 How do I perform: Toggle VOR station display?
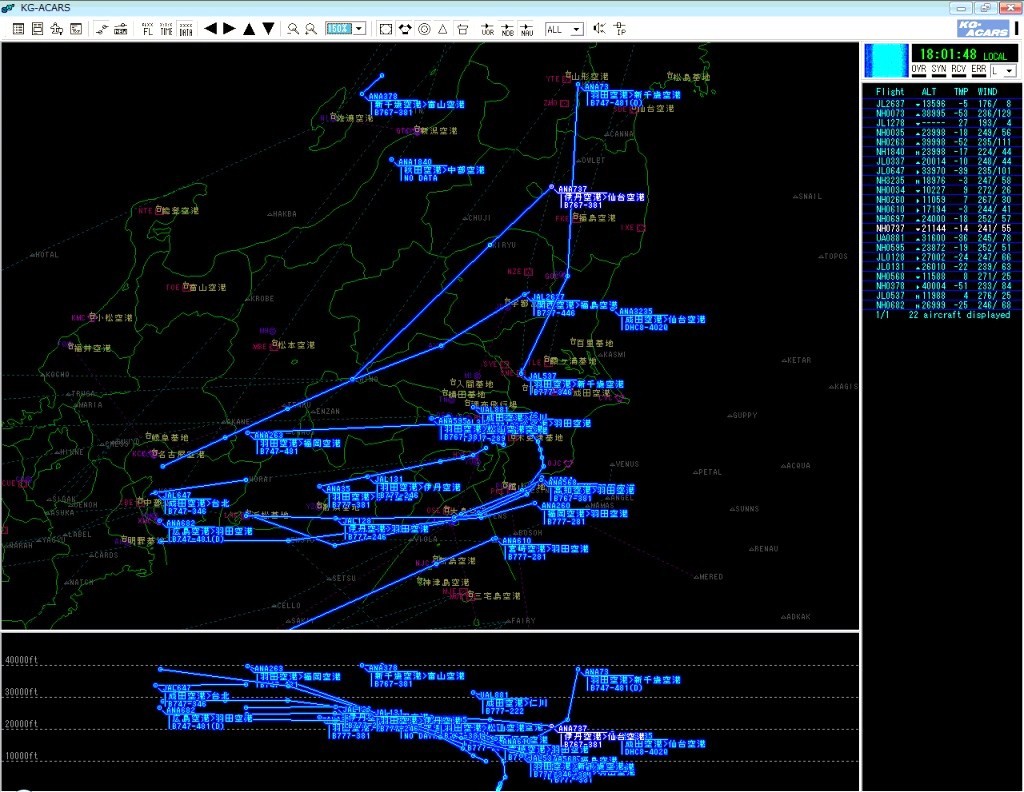point(488,29)
